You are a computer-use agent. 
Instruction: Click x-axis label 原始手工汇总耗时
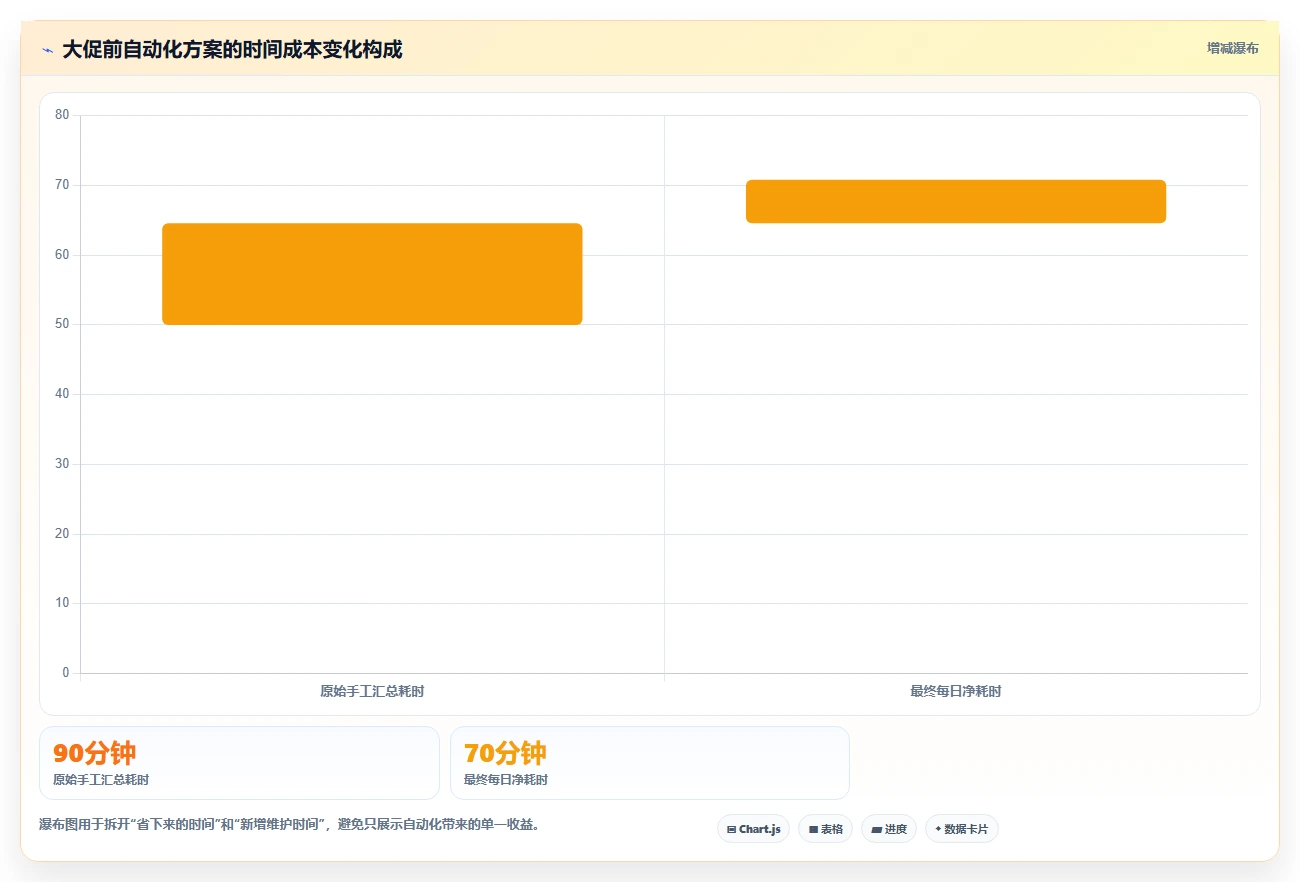372,691
